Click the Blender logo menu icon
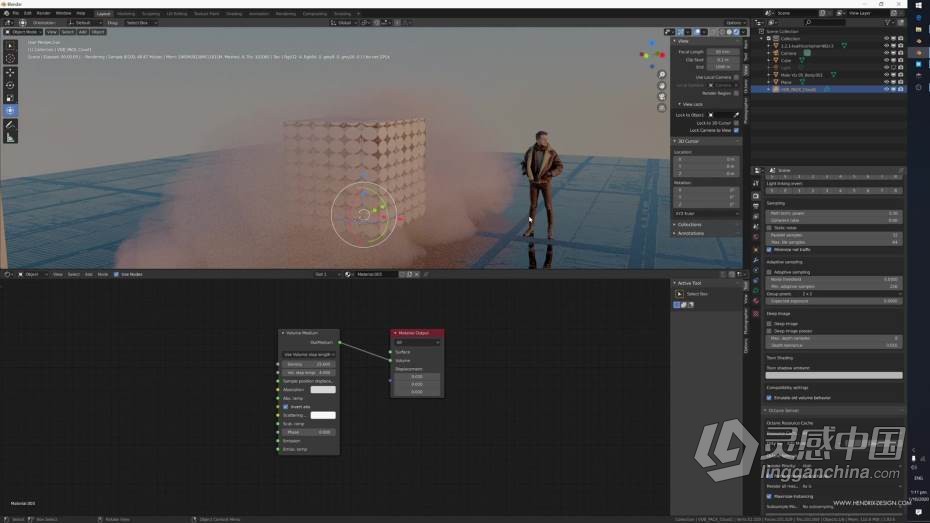930x523 pixels. click(6, 13)
